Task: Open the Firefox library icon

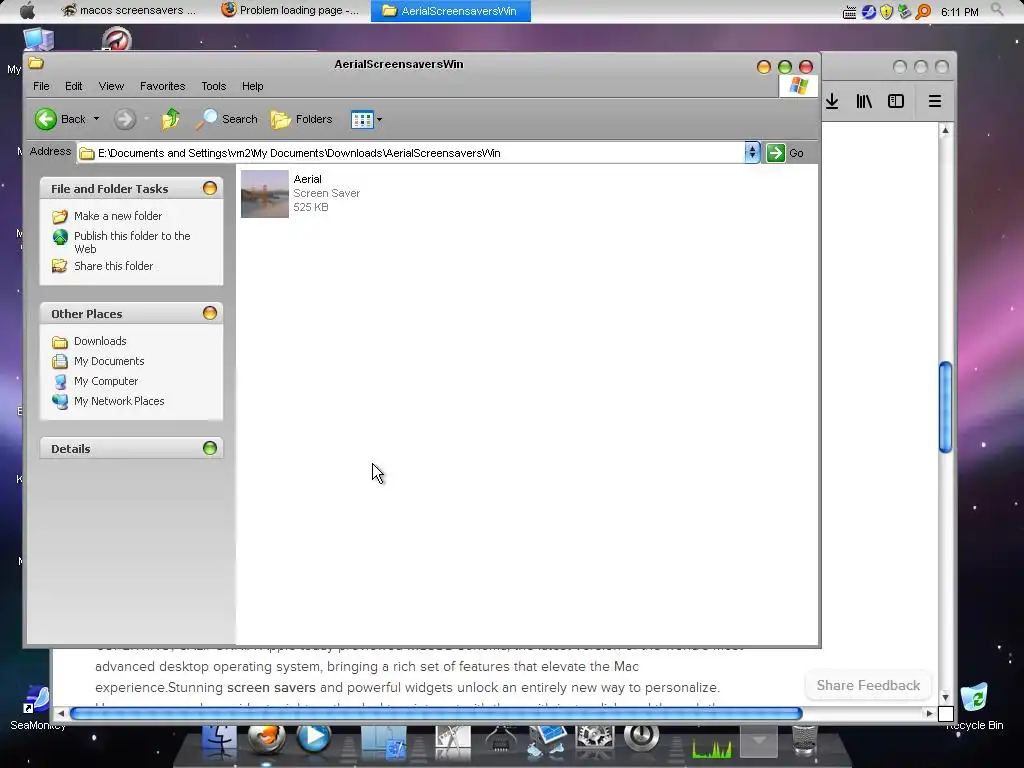Action: click(864, 101)
